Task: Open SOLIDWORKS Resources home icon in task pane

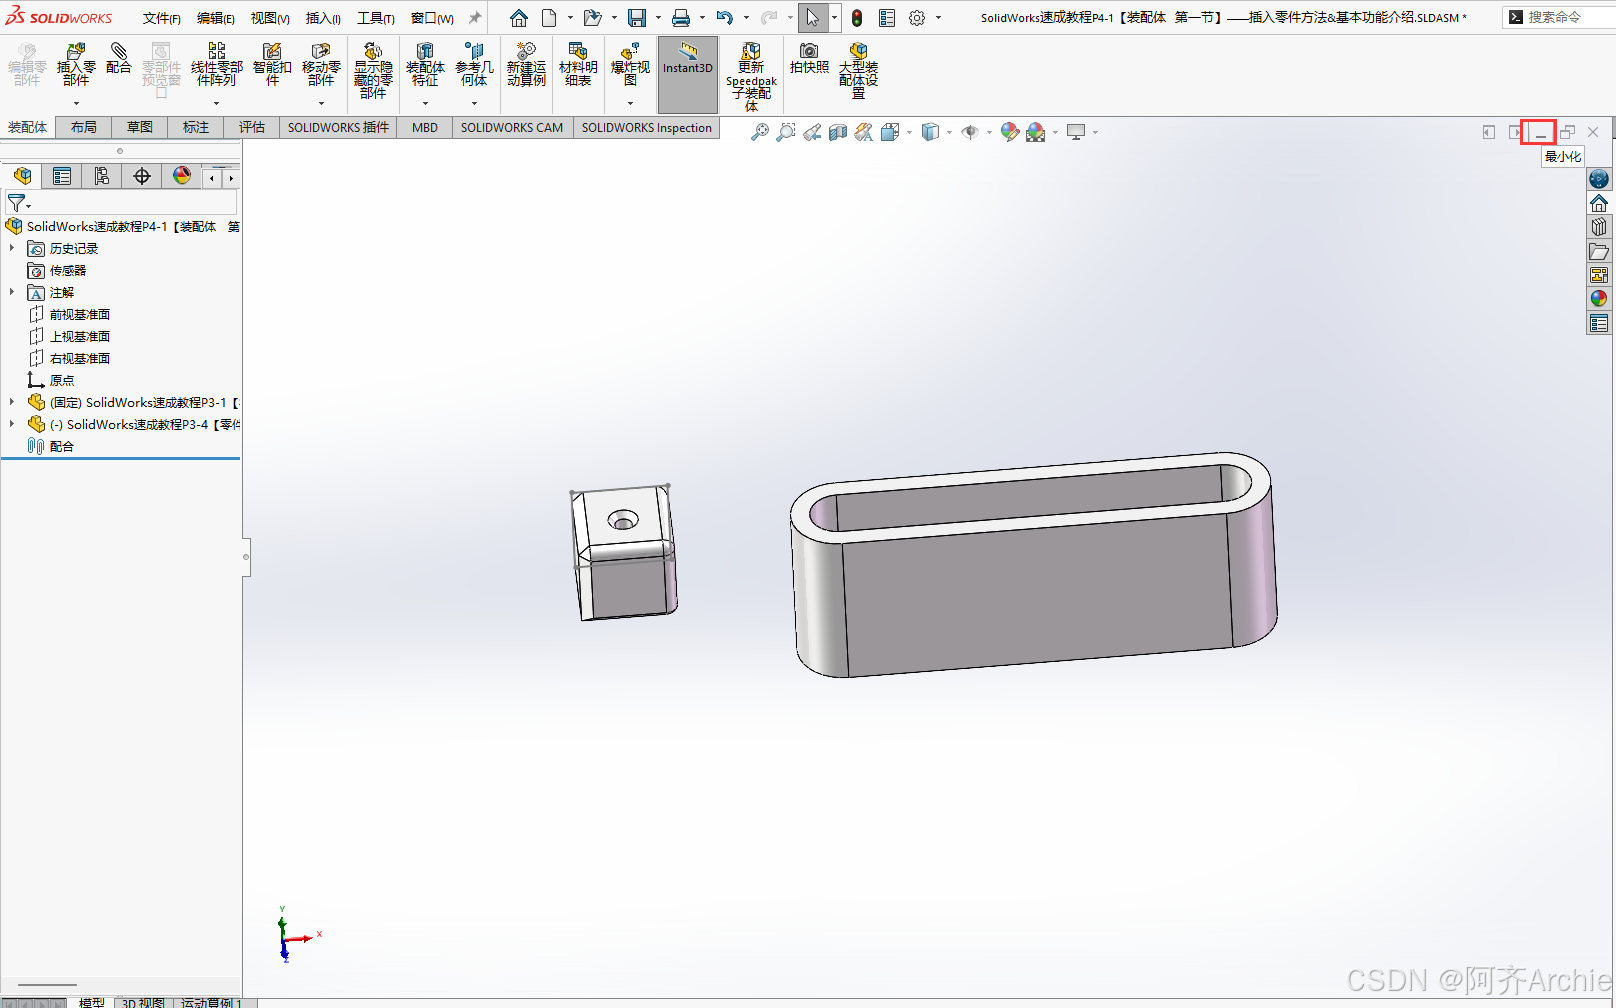Action: click(x=1599, y=203)
